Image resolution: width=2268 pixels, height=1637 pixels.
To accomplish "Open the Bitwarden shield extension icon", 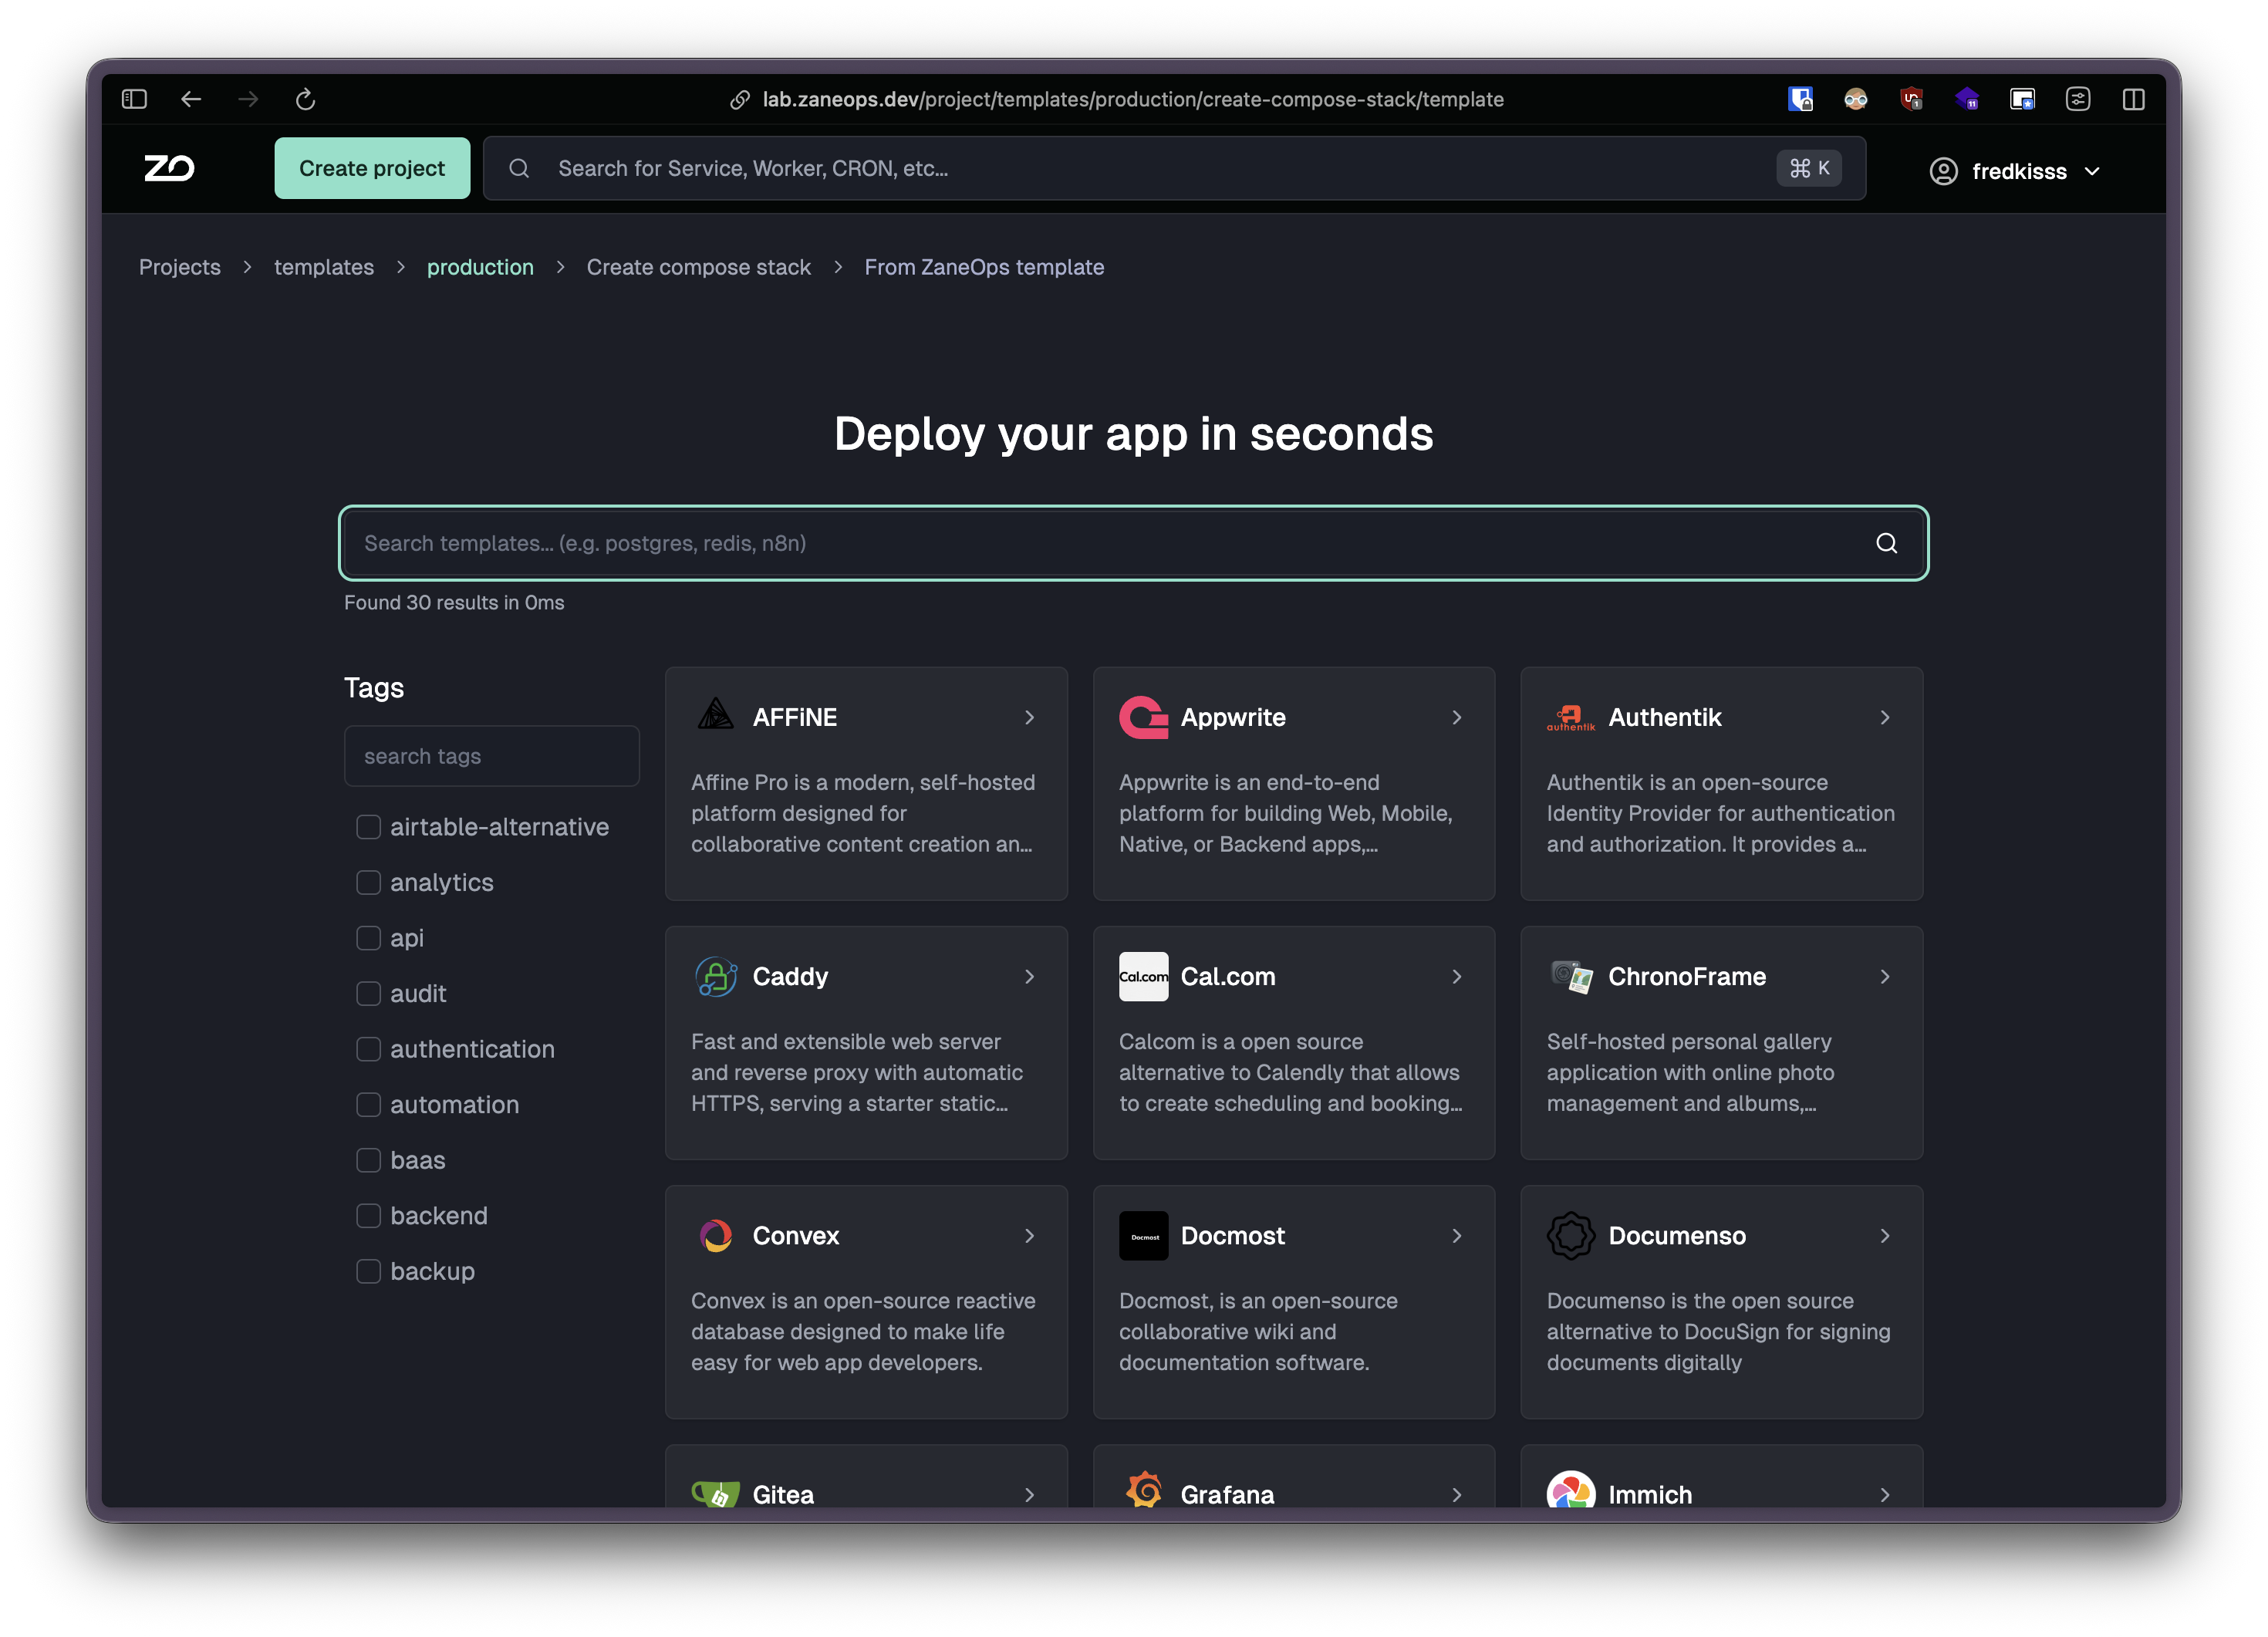I will pyautogui.click(x=1800, y=99).
